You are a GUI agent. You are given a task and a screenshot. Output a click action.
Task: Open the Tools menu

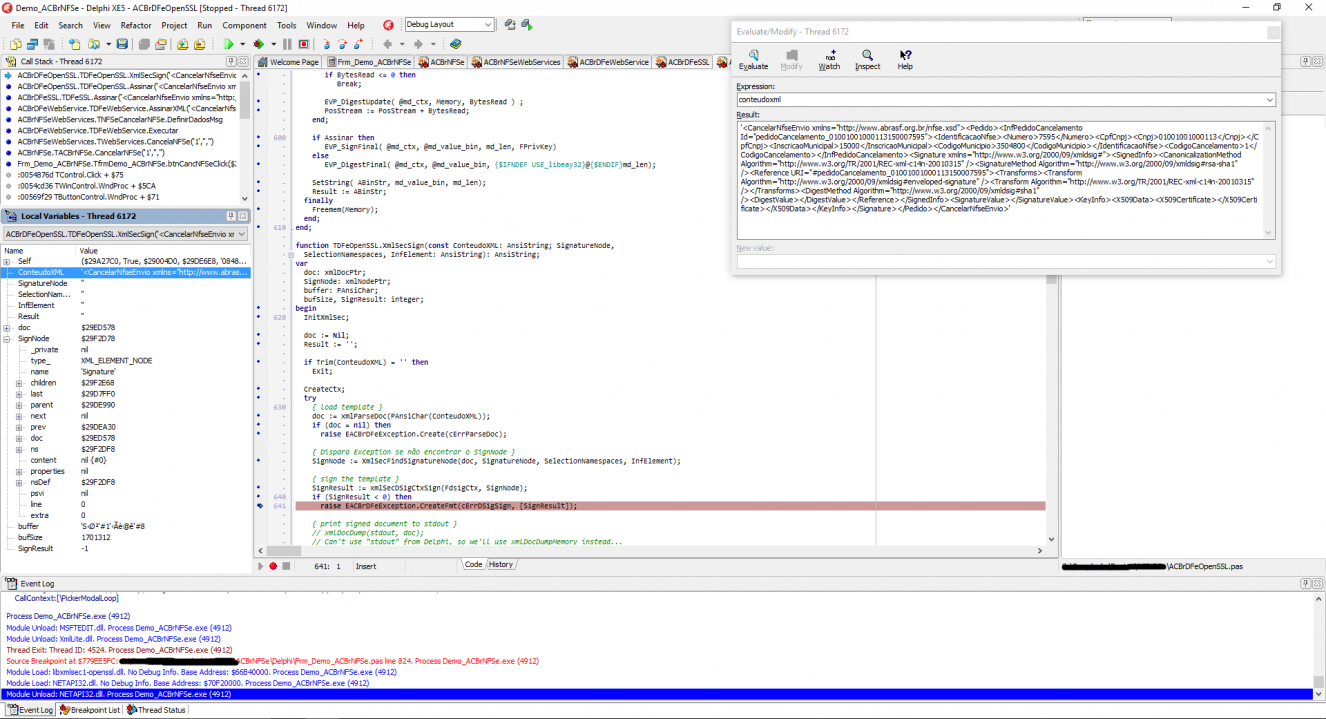286,25
